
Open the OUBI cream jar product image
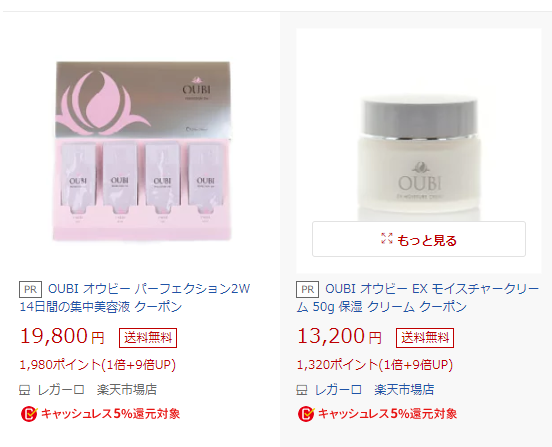coord(419,151)
